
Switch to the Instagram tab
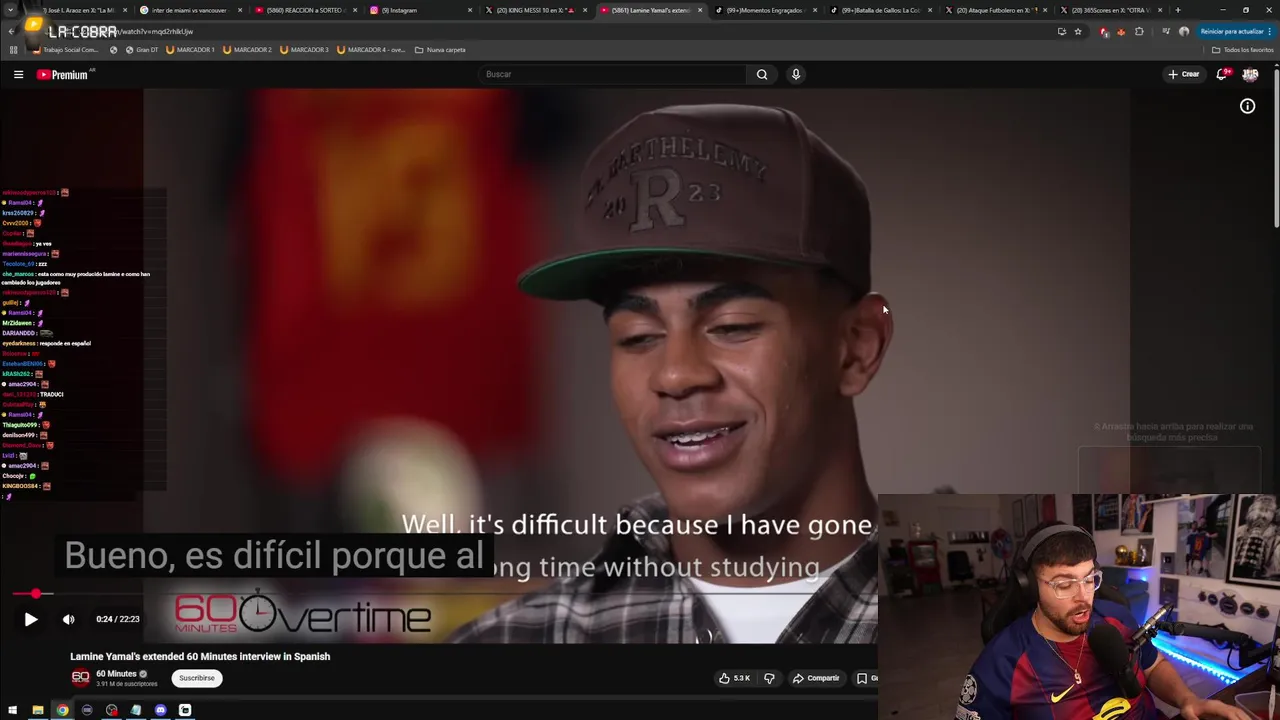(x=420, y=10)
